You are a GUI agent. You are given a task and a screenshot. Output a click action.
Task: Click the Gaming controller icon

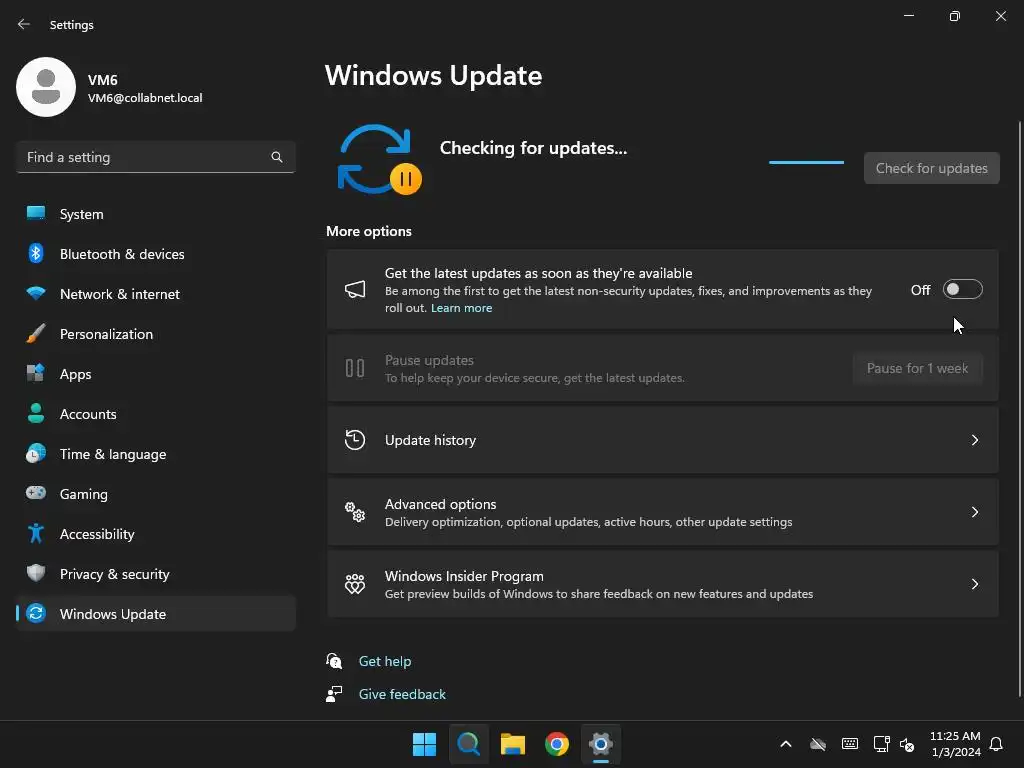(x=36, y=493)
